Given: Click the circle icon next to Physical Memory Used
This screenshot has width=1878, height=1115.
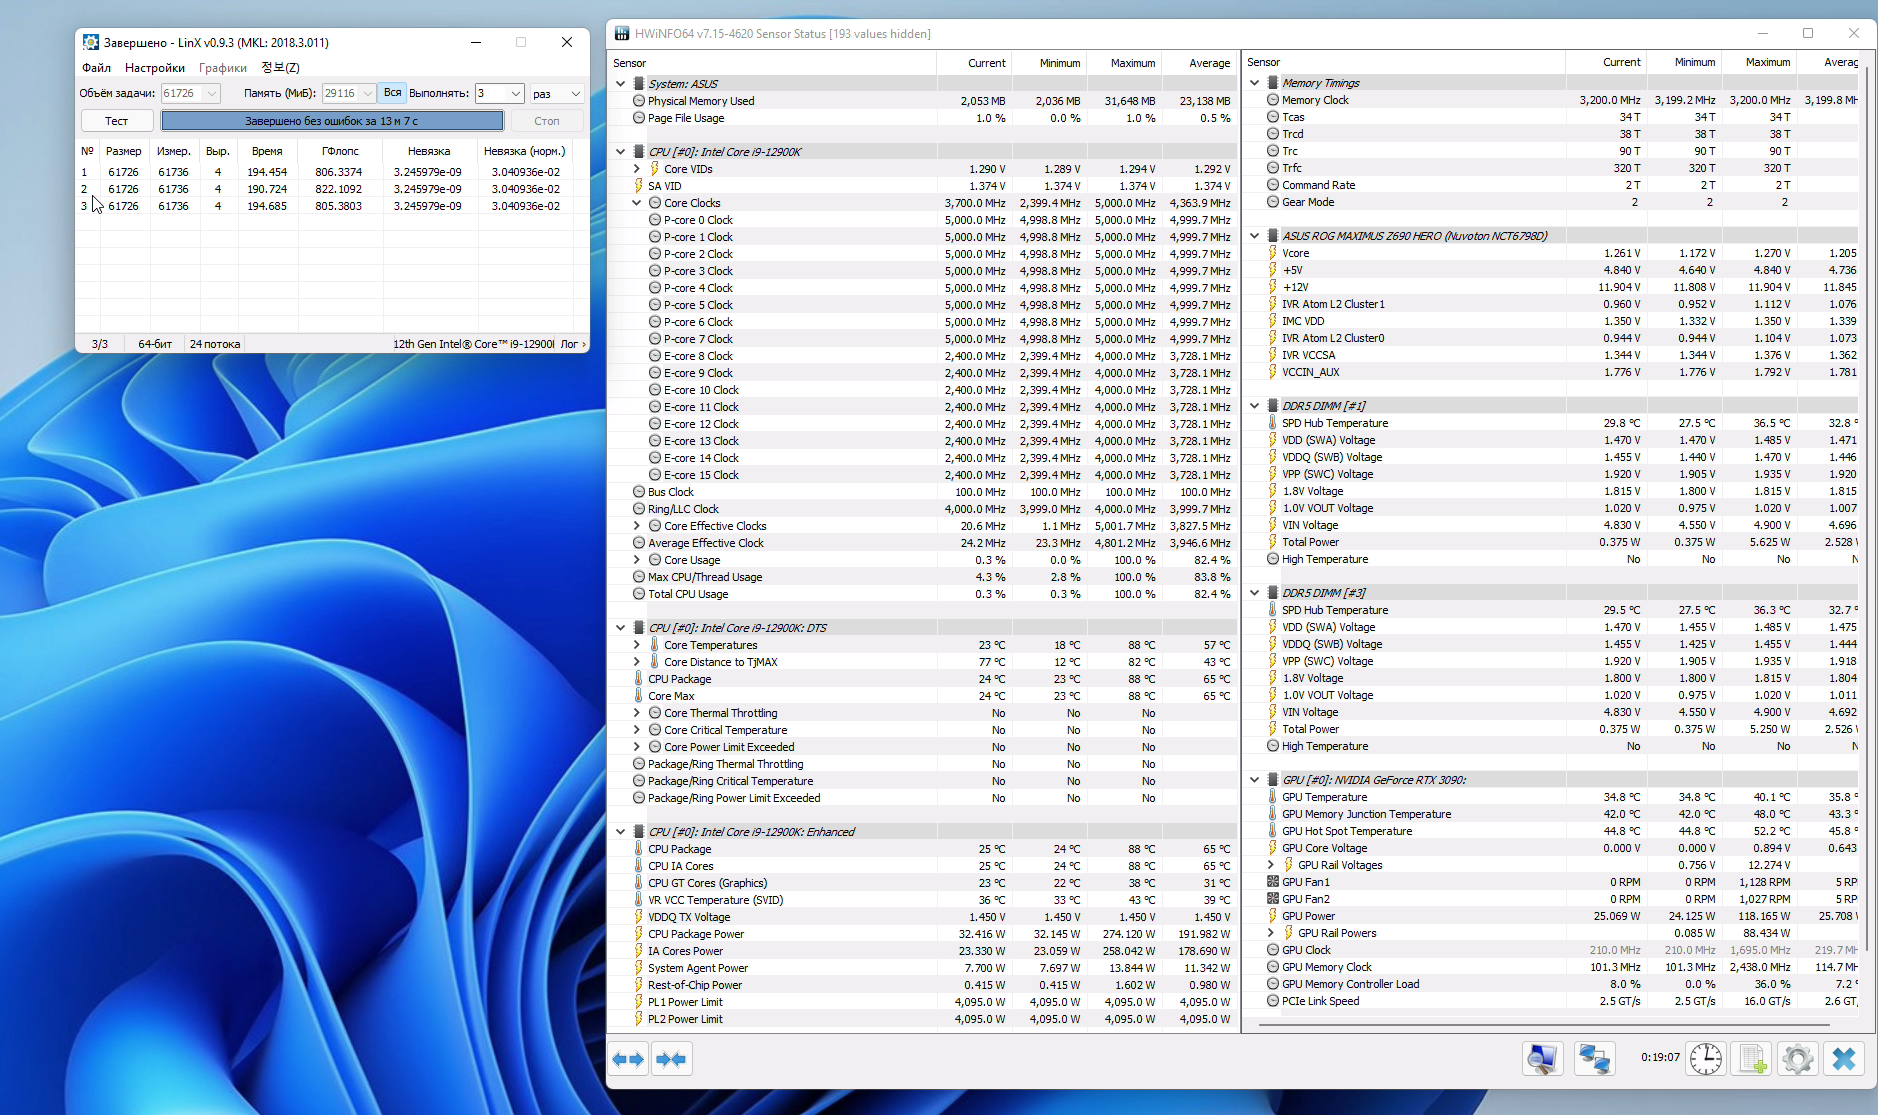Looking at the screenshot, I should (x=639, y=101).
